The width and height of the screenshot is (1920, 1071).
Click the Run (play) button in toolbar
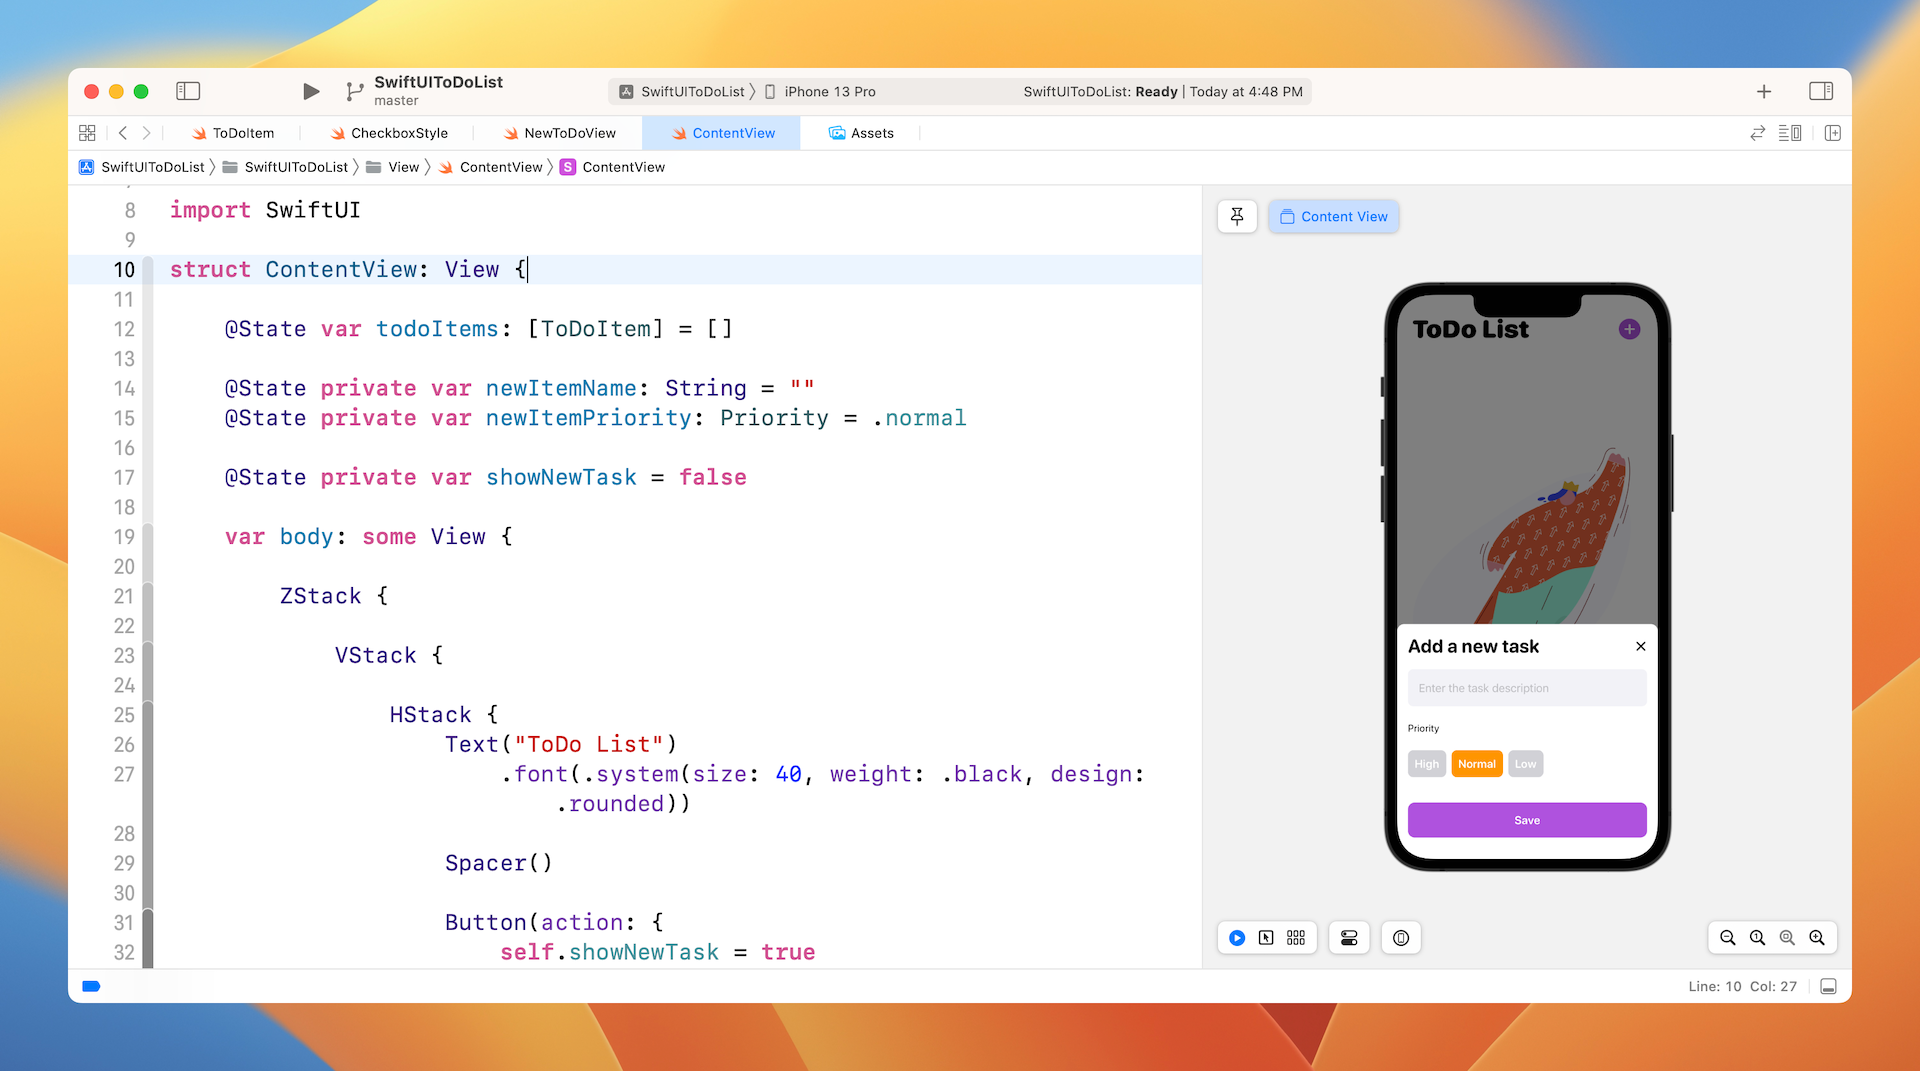pos(311,92)
